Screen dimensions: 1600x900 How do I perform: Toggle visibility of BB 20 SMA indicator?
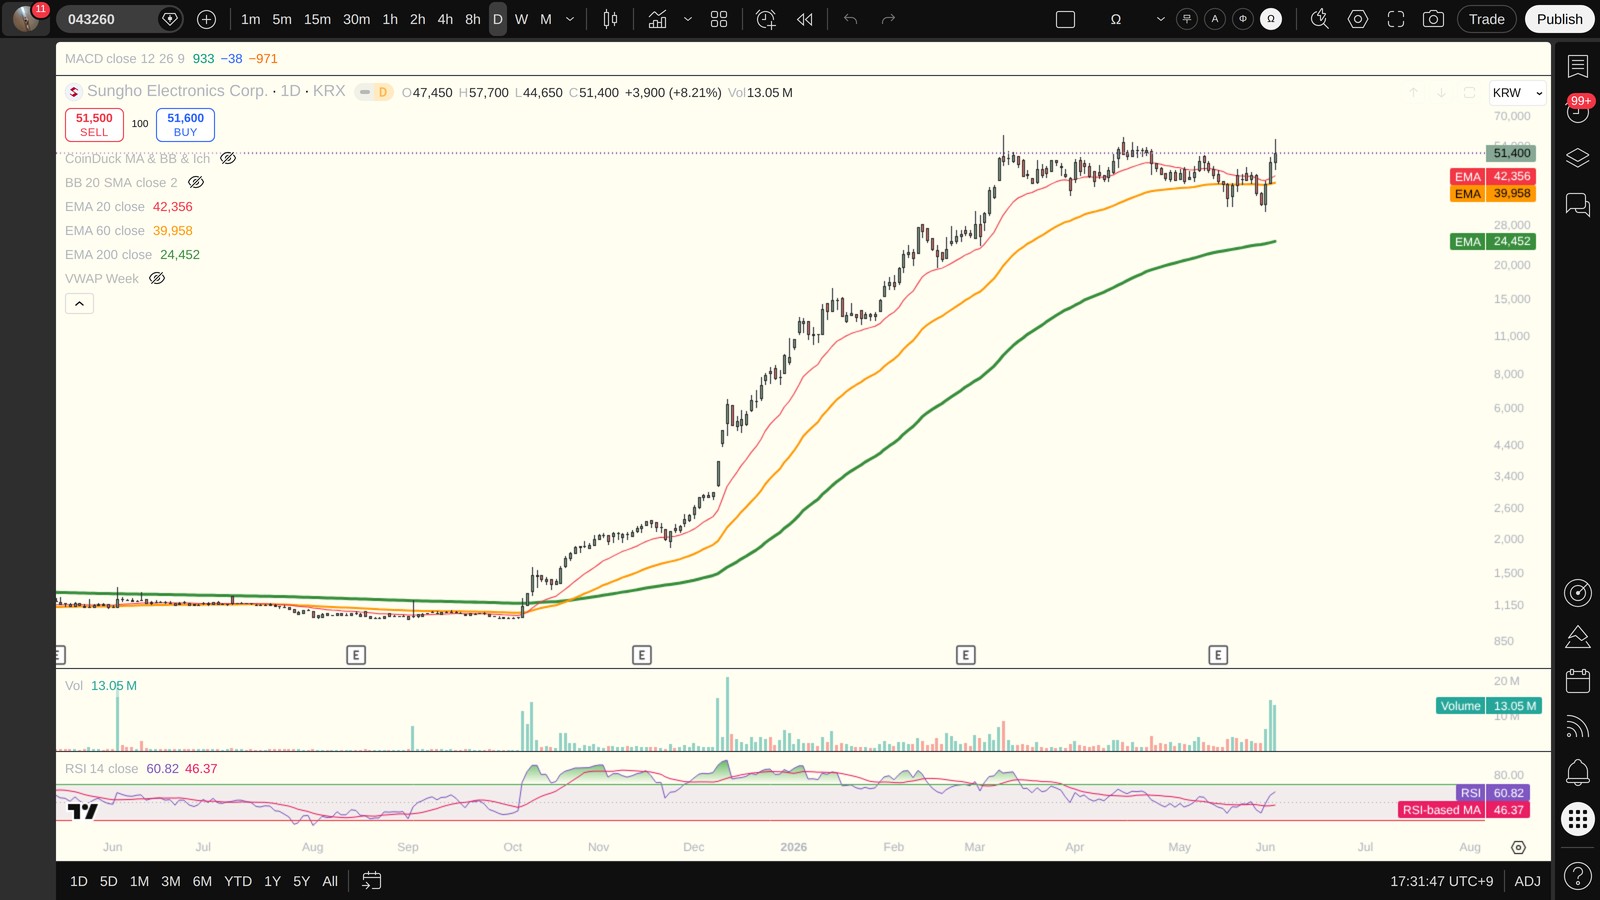196,183
